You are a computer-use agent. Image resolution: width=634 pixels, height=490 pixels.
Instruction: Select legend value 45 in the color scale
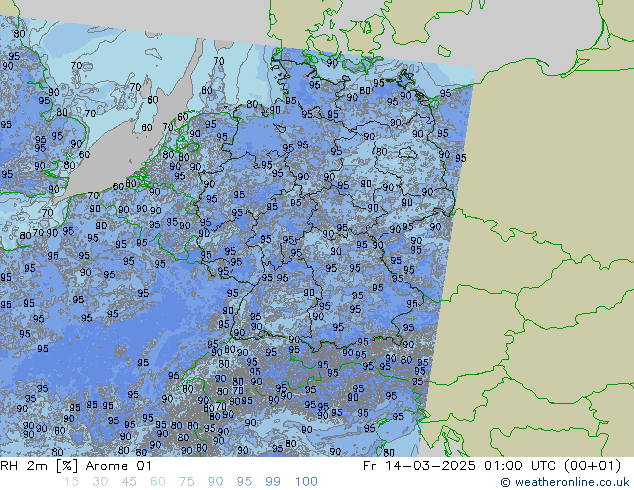click(x=129, y=482)
